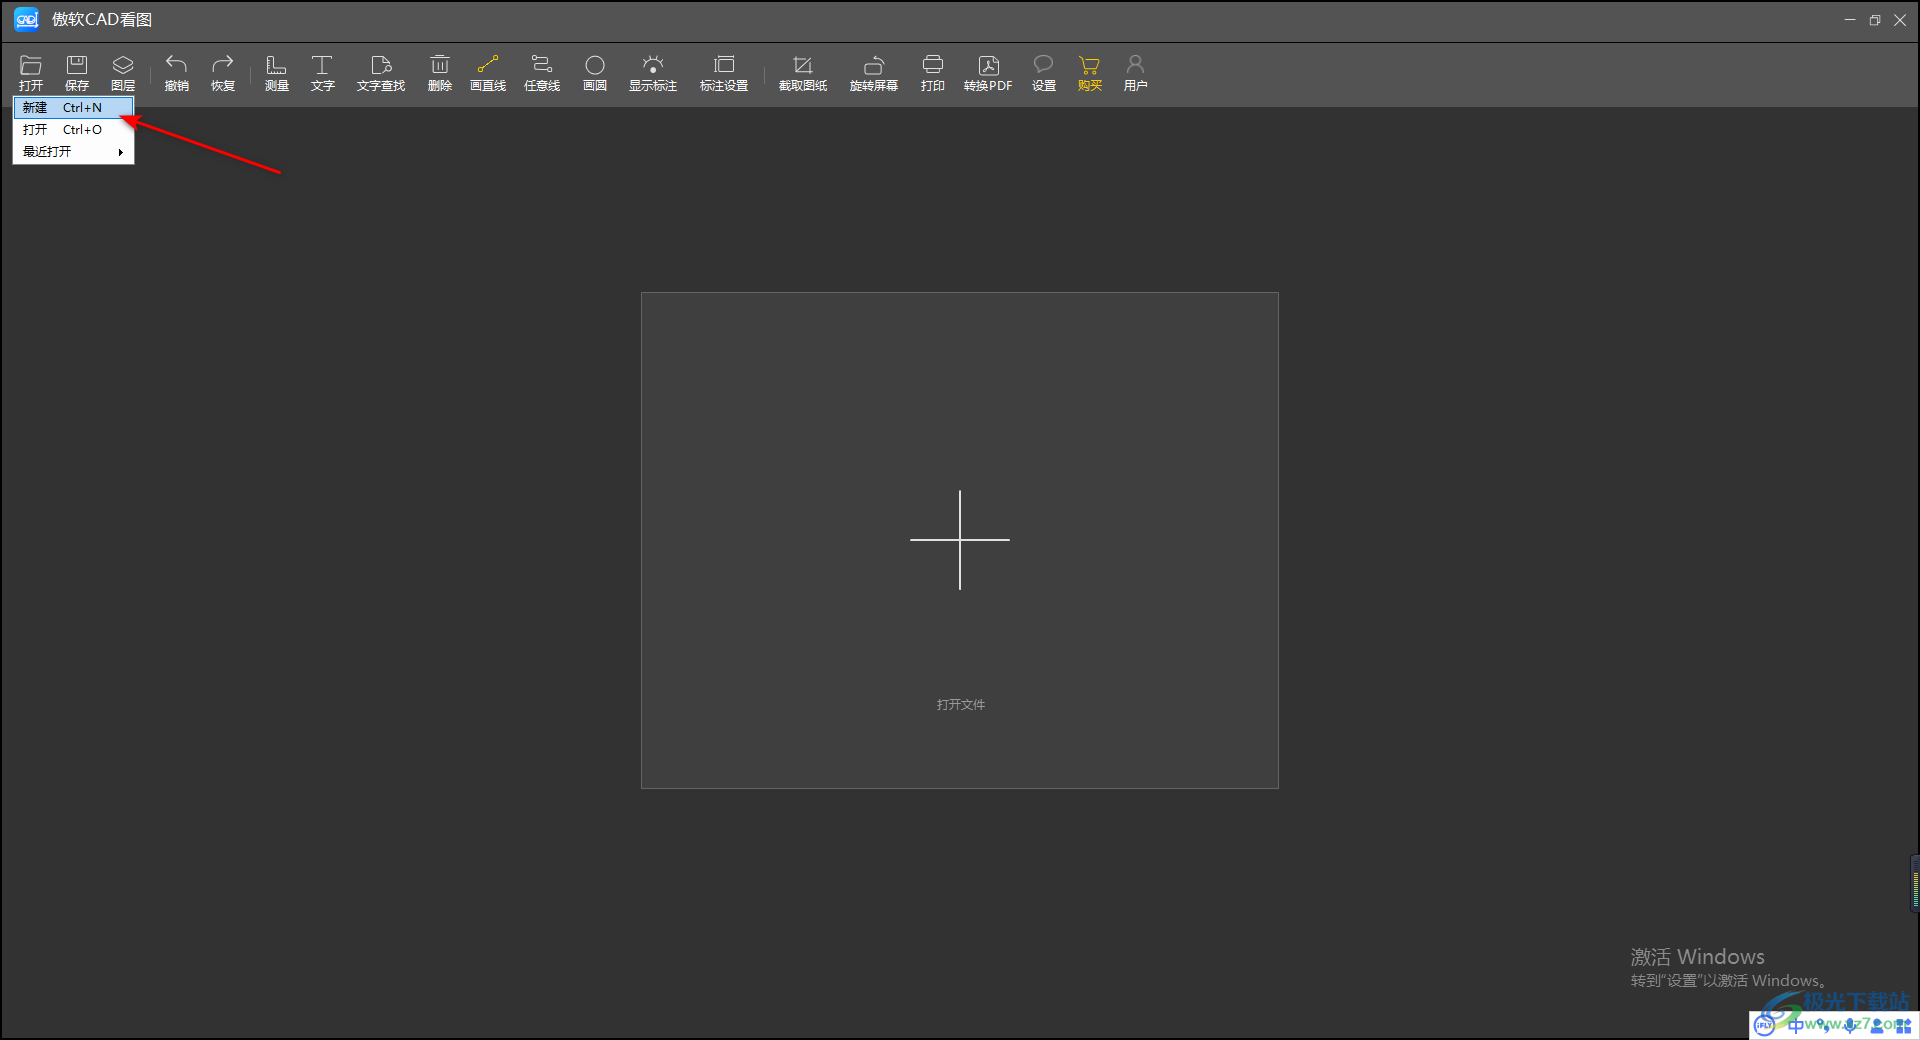
Task: Click the 转换PDF (Convert to PDF) icon
Action: [x=988, y=73]
